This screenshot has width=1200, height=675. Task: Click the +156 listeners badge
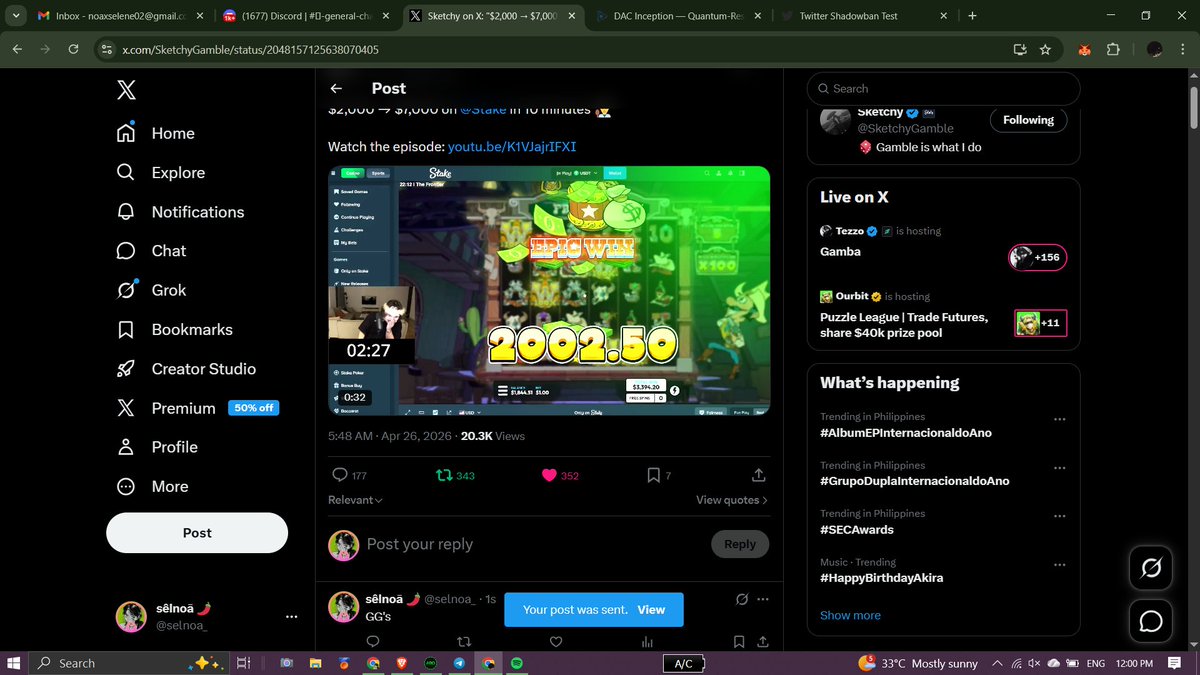coord(1038,257)
